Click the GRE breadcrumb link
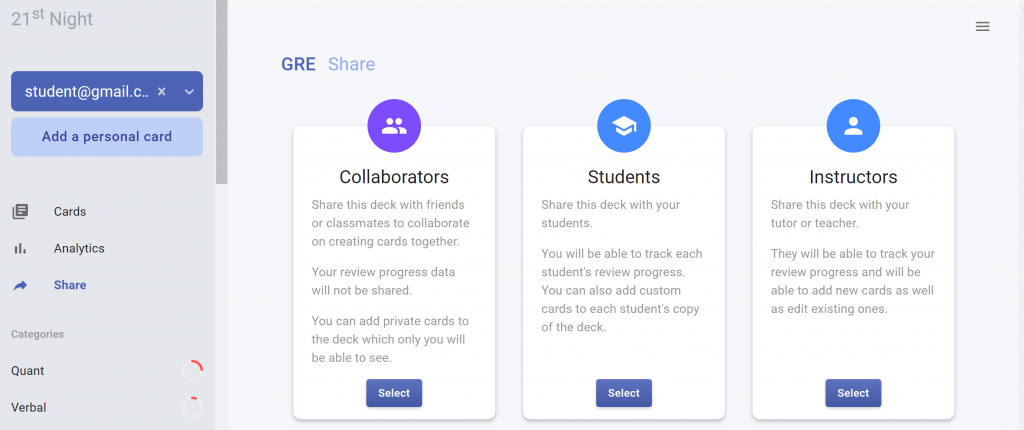The width and height of the screenshot is (1024, 430). [298, 64]
